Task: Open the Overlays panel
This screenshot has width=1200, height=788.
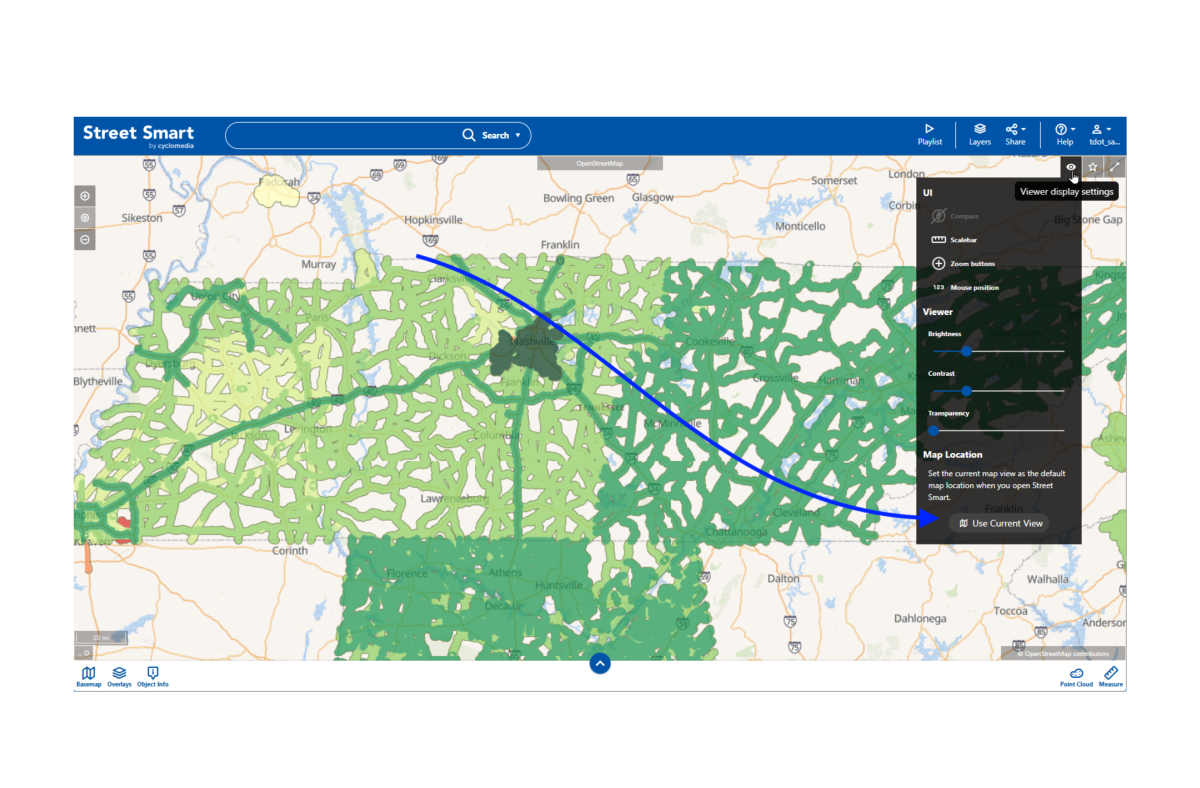Action: [x=119, y=677]
